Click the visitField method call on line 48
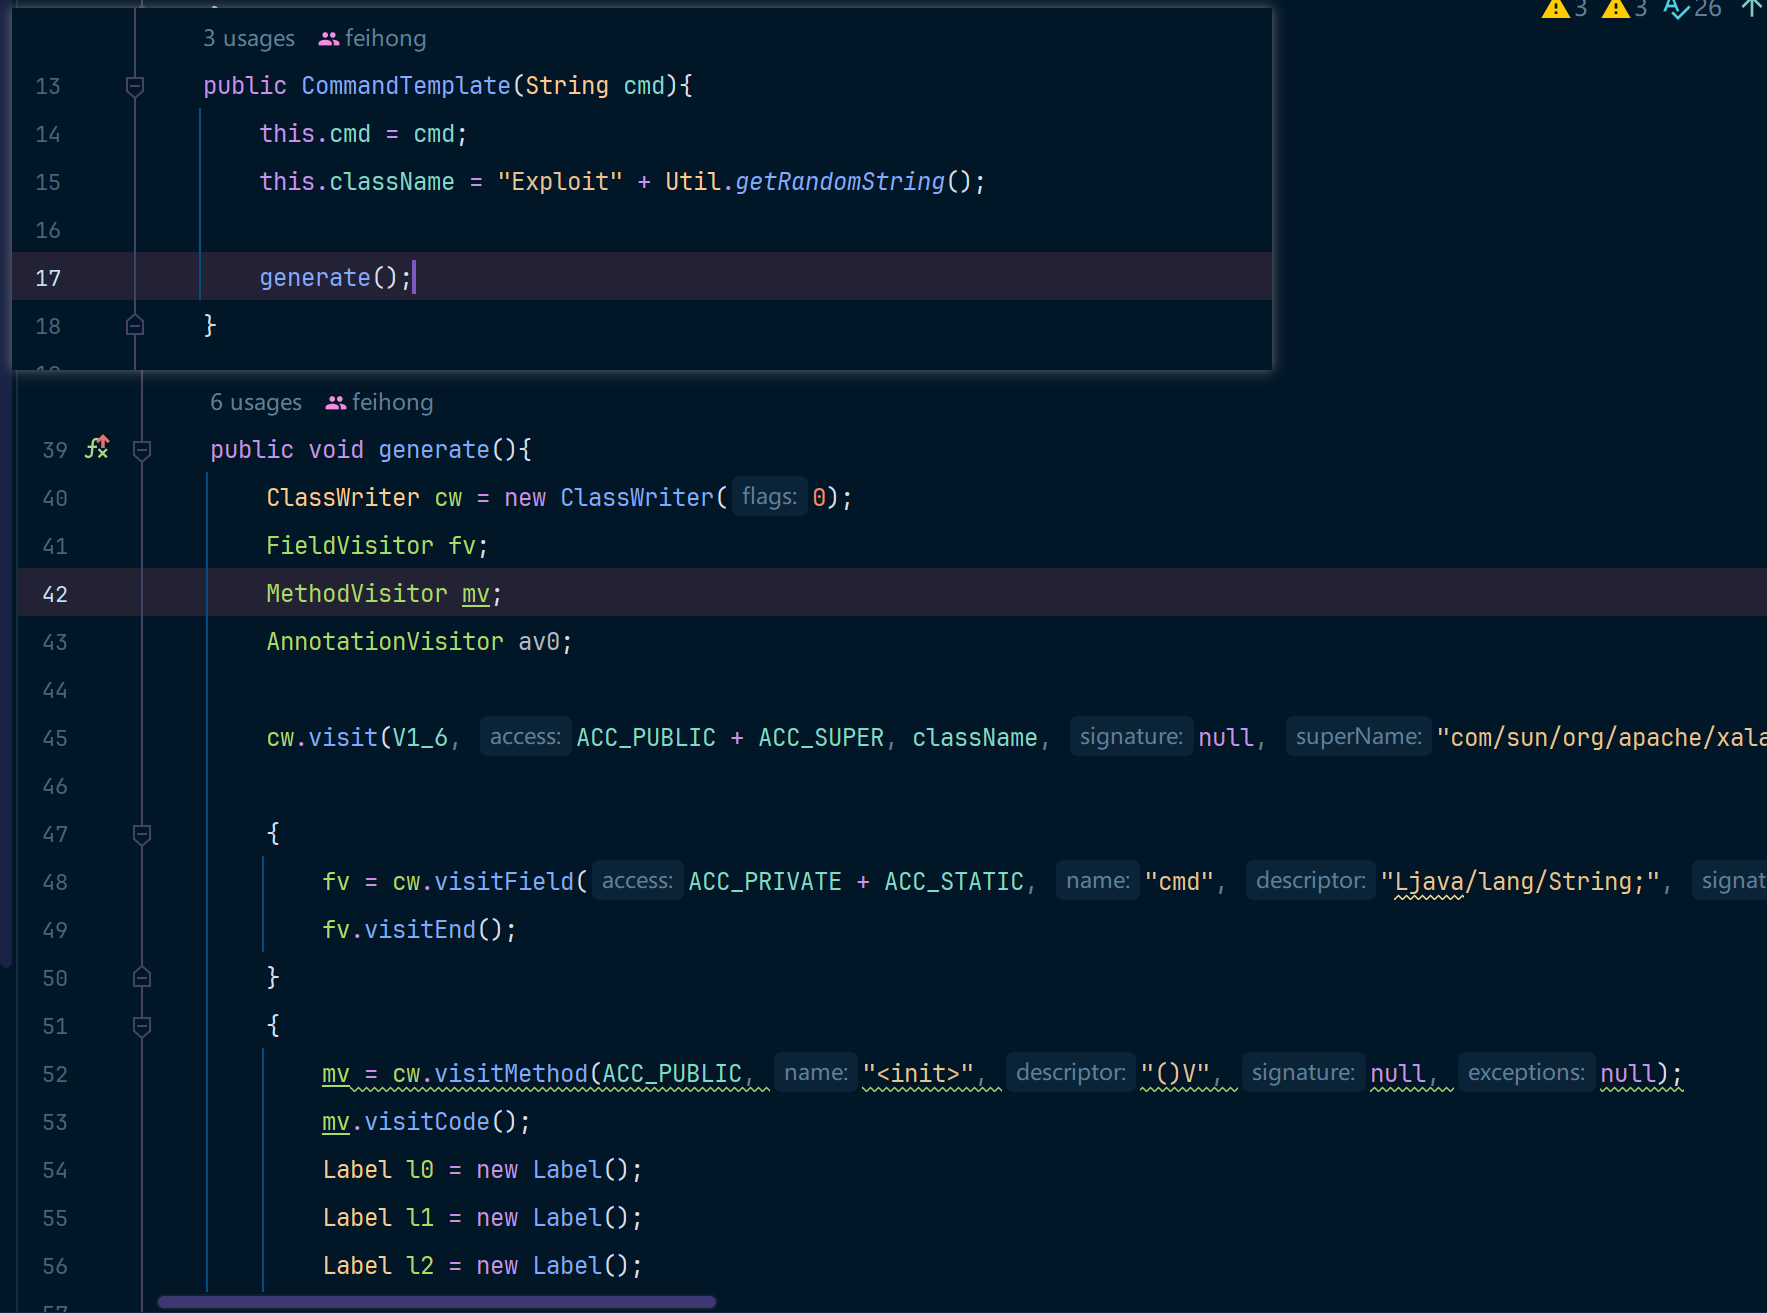 point(504,882)
